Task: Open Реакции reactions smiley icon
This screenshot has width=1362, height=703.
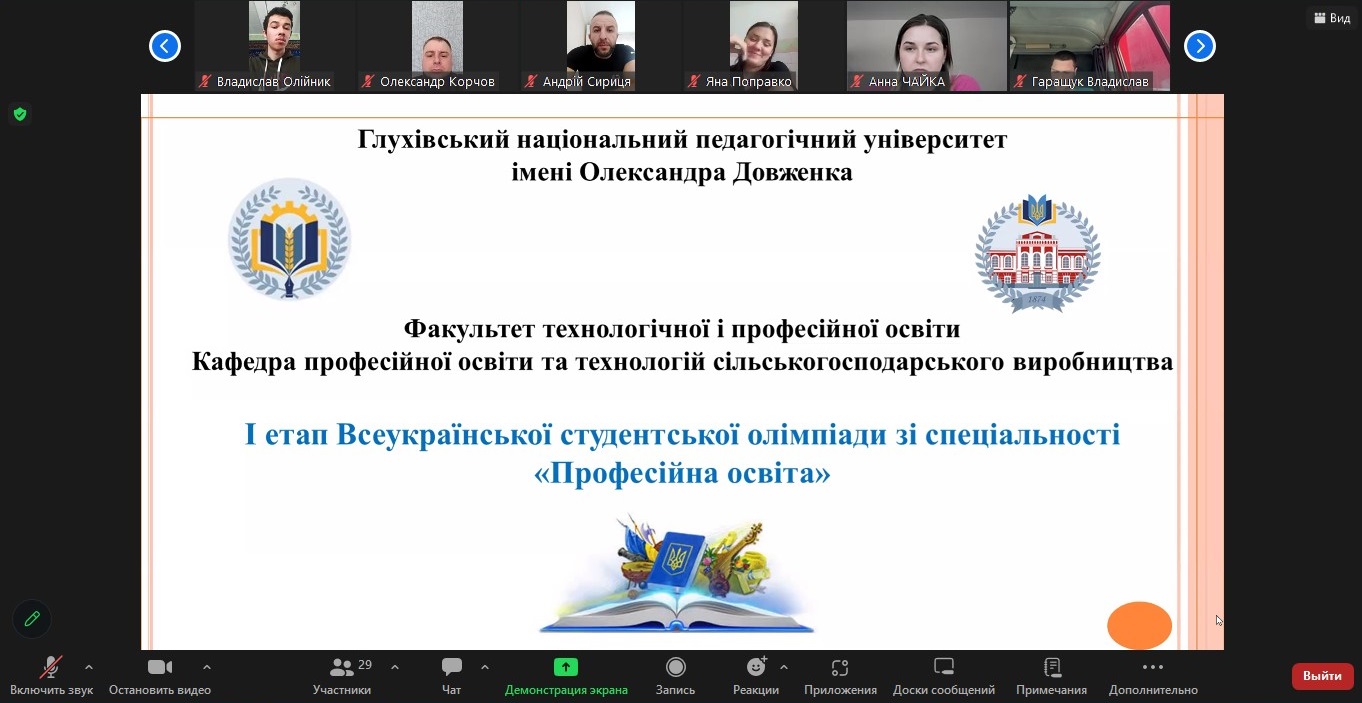Action: (756, 668)
